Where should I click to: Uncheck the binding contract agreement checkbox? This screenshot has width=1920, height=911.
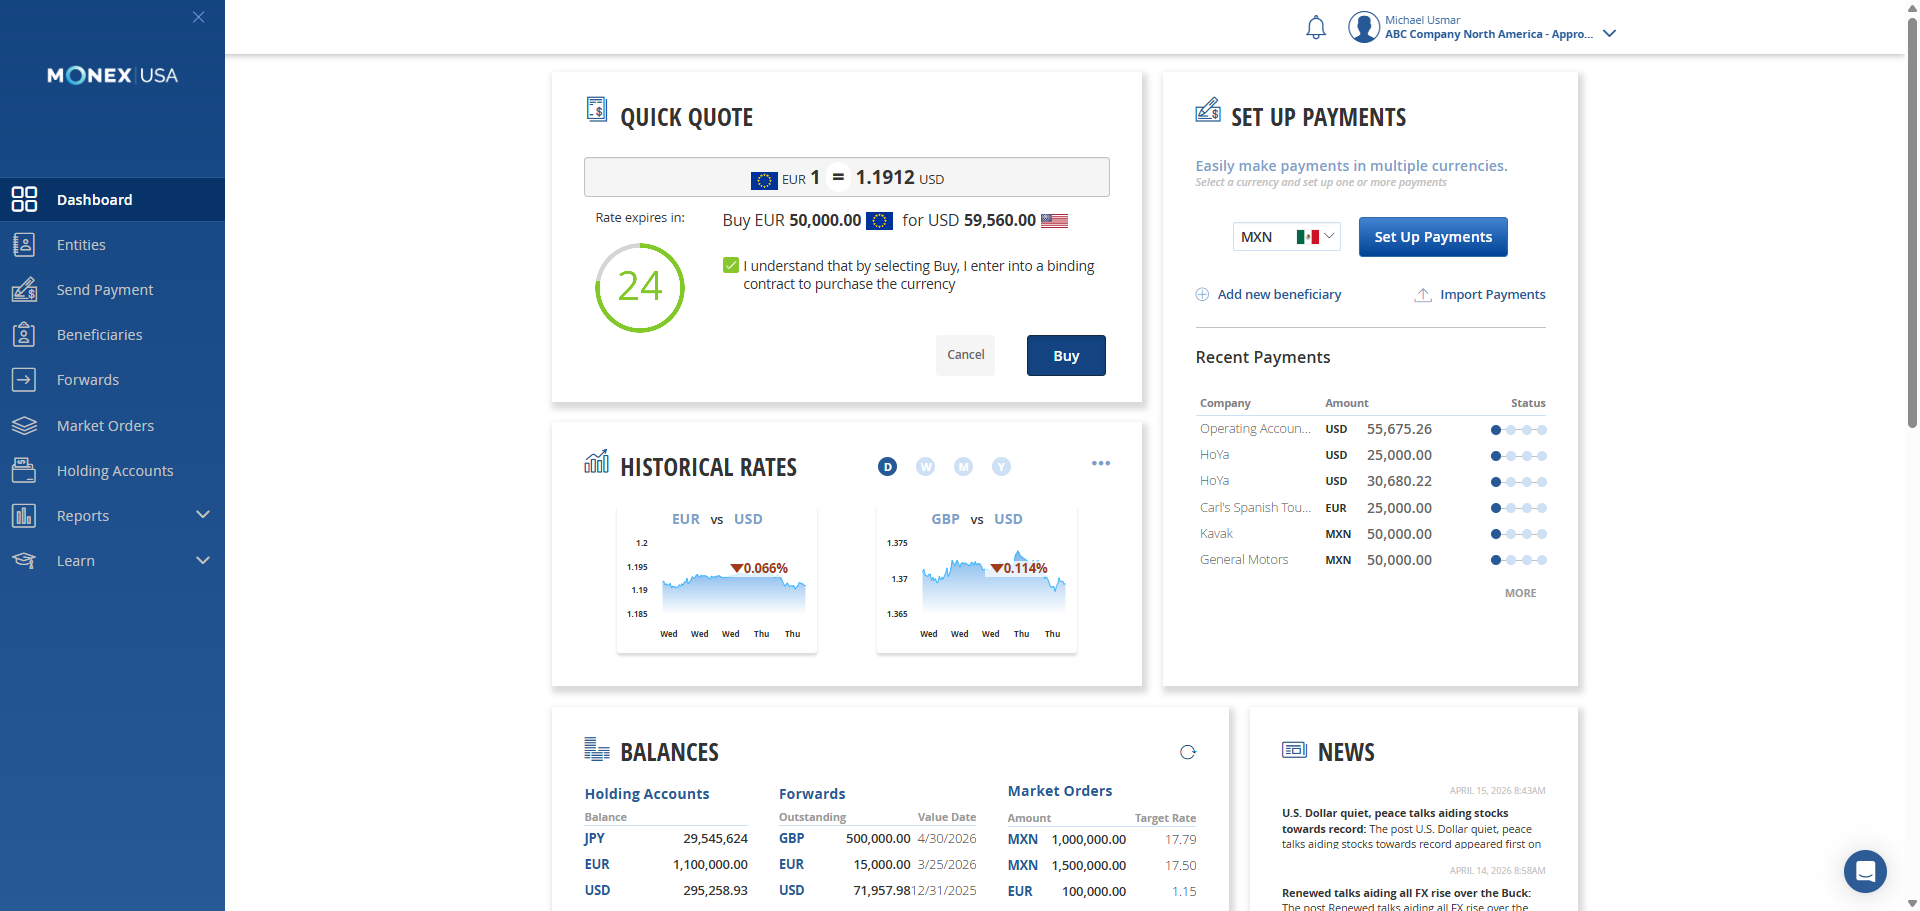(x=731, y=265)
